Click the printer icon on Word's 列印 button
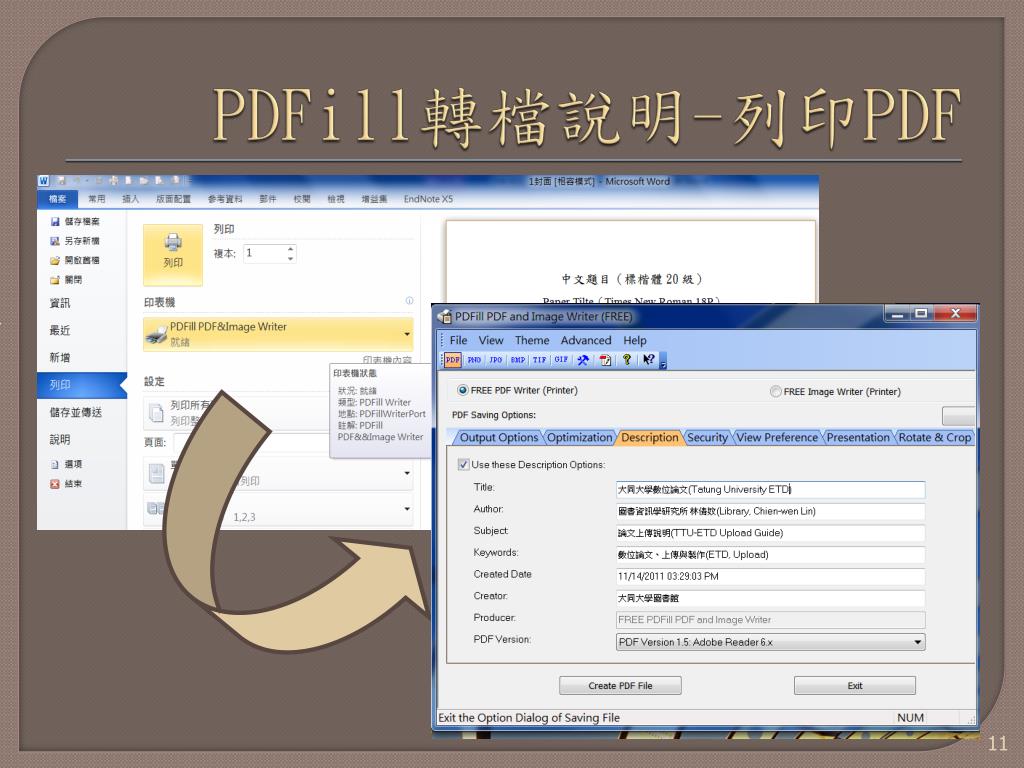Viewport: 1024px width, 768px height. tap(173, 242)
